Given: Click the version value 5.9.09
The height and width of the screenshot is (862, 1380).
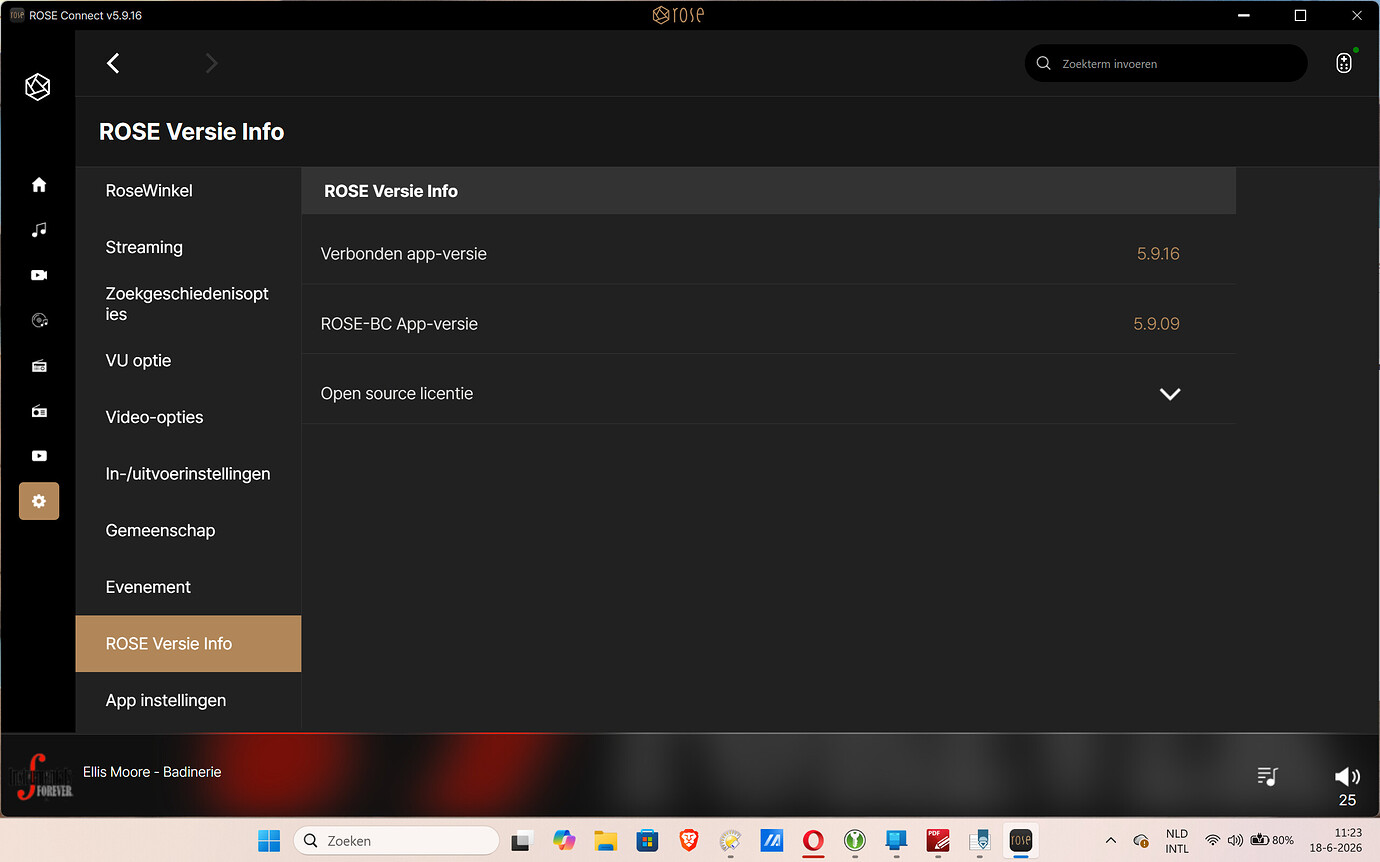Looking at the screenshot, I should pyautogui.click(x=1156, y=324).
